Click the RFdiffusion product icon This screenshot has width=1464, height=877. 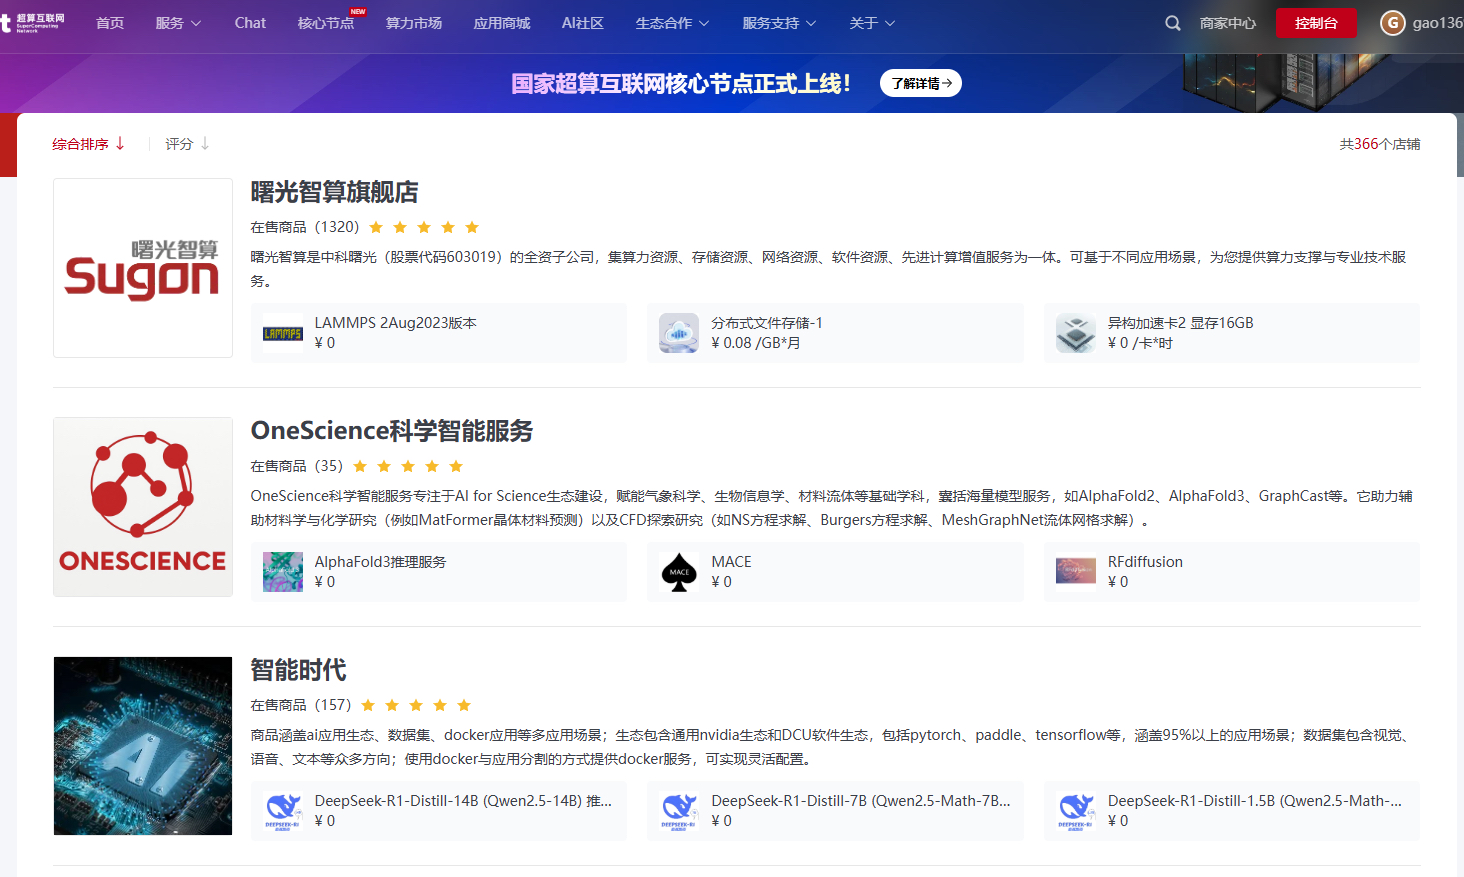point(1076,572)
